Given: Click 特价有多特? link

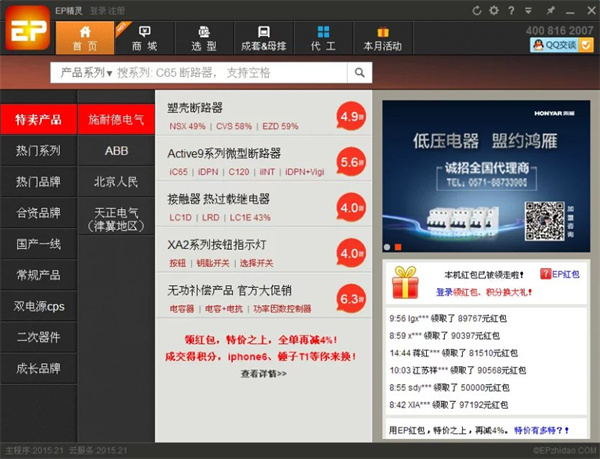Looking at the screenshot, I should pos(541,430).
